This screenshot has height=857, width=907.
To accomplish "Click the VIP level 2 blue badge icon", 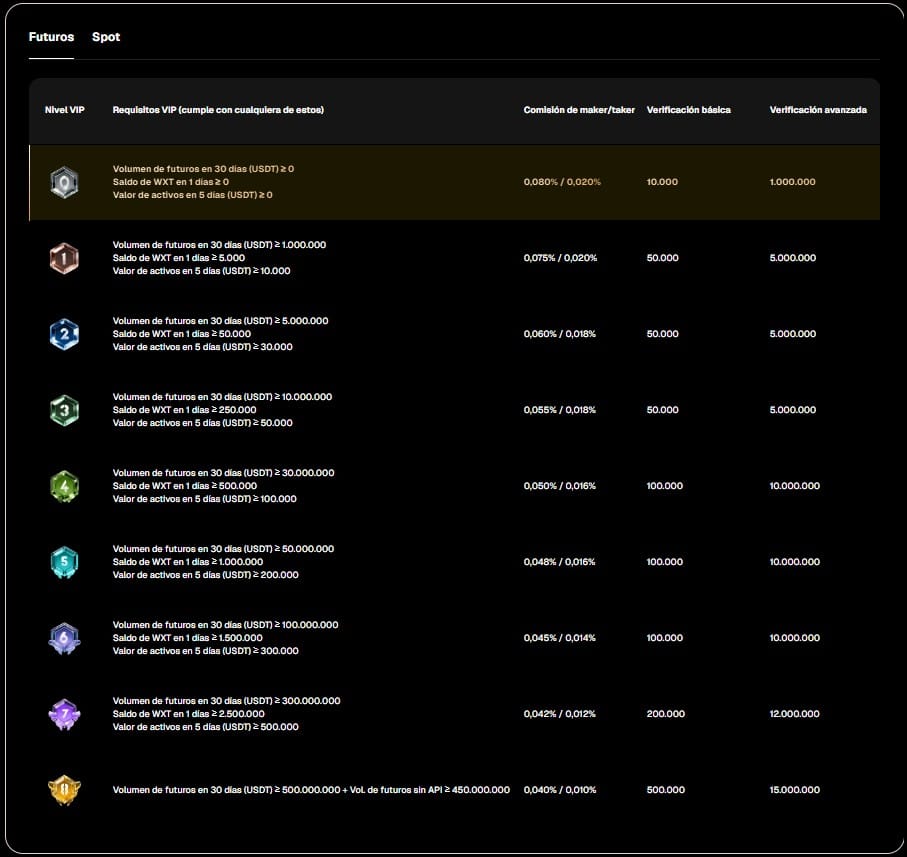I will point(64,334).
